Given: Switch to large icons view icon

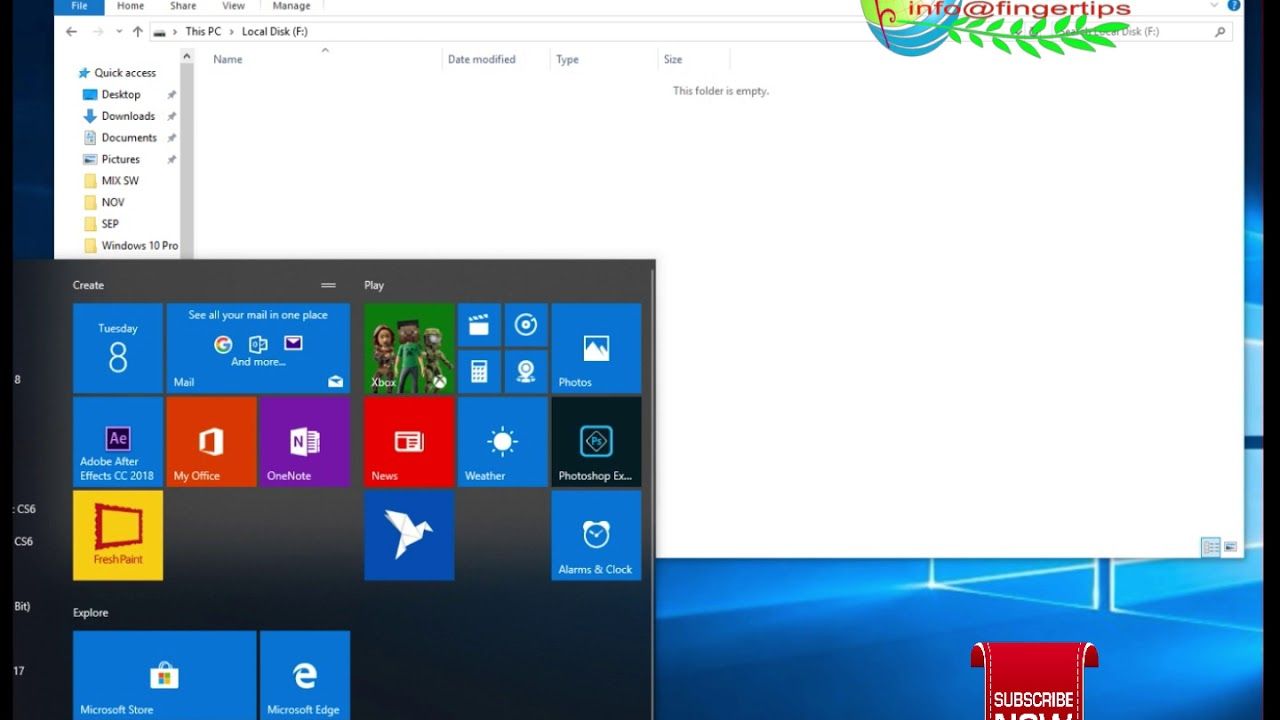Looking at the screenshot, I should point(1230,547).
